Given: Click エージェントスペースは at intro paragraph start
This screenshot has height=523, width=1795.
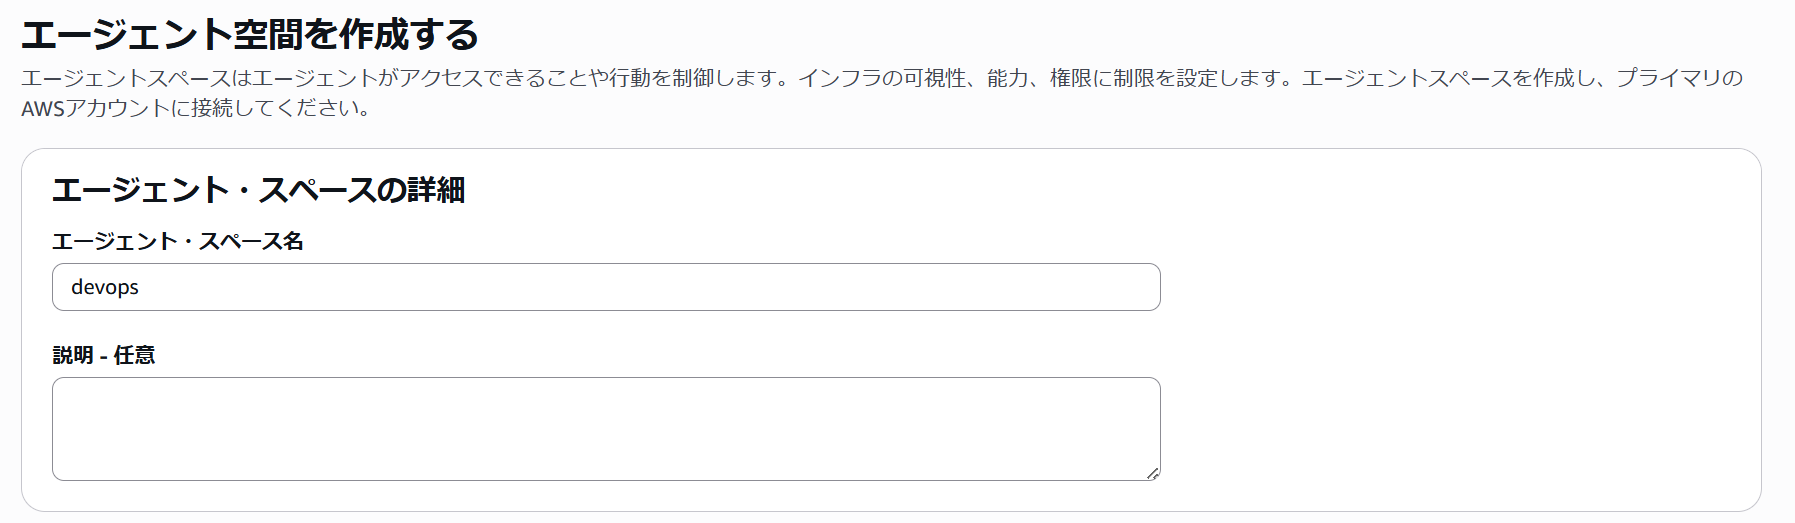Looking at the screenshot, I should coord(136,78).
